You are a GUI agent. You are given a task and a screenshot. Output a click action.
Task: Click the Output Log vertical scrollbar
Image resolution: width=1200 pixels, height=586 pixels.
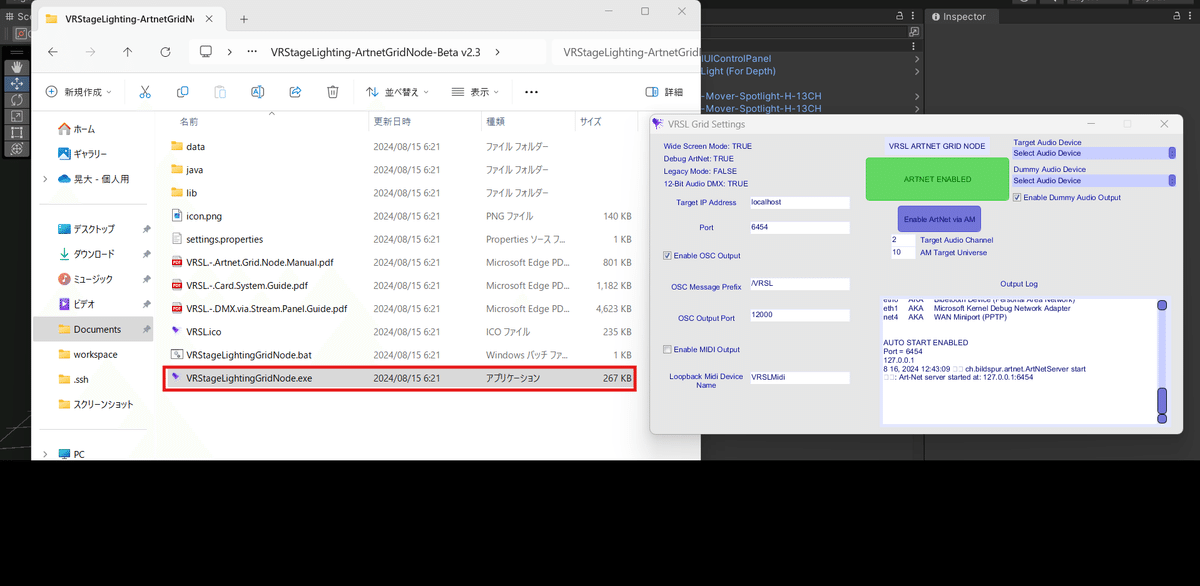[x=1162, y=360]
